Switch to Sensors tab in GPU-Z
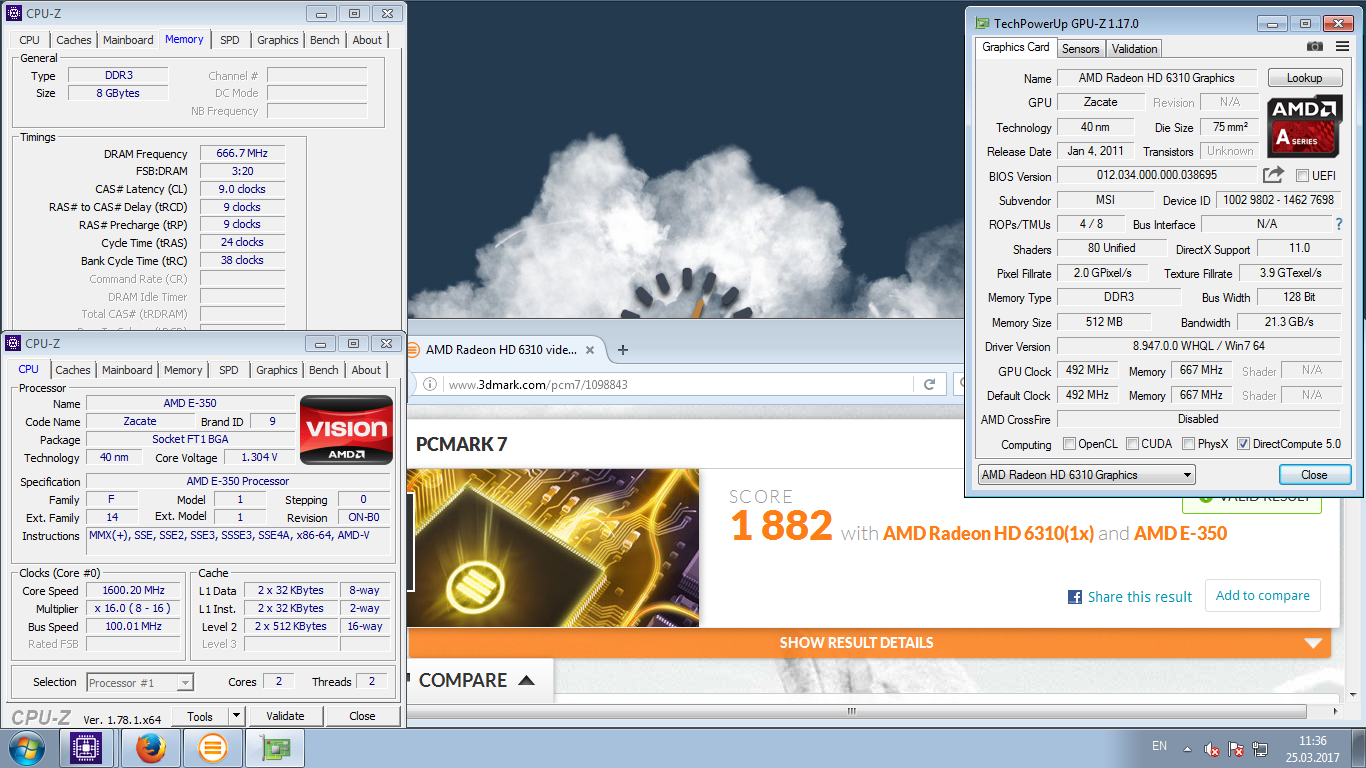 point(1080,49)
